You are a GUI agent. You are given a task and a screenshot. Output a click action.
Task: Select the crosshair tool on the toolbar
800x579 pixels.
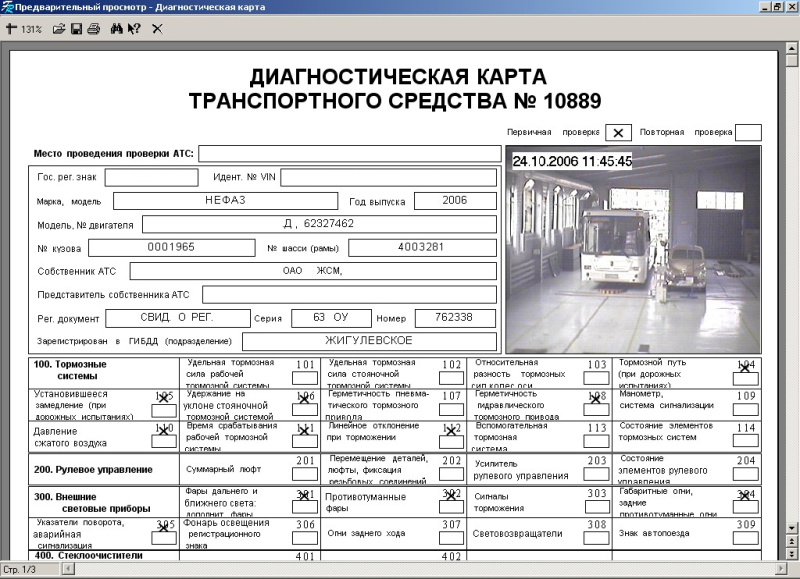(10, 30)
